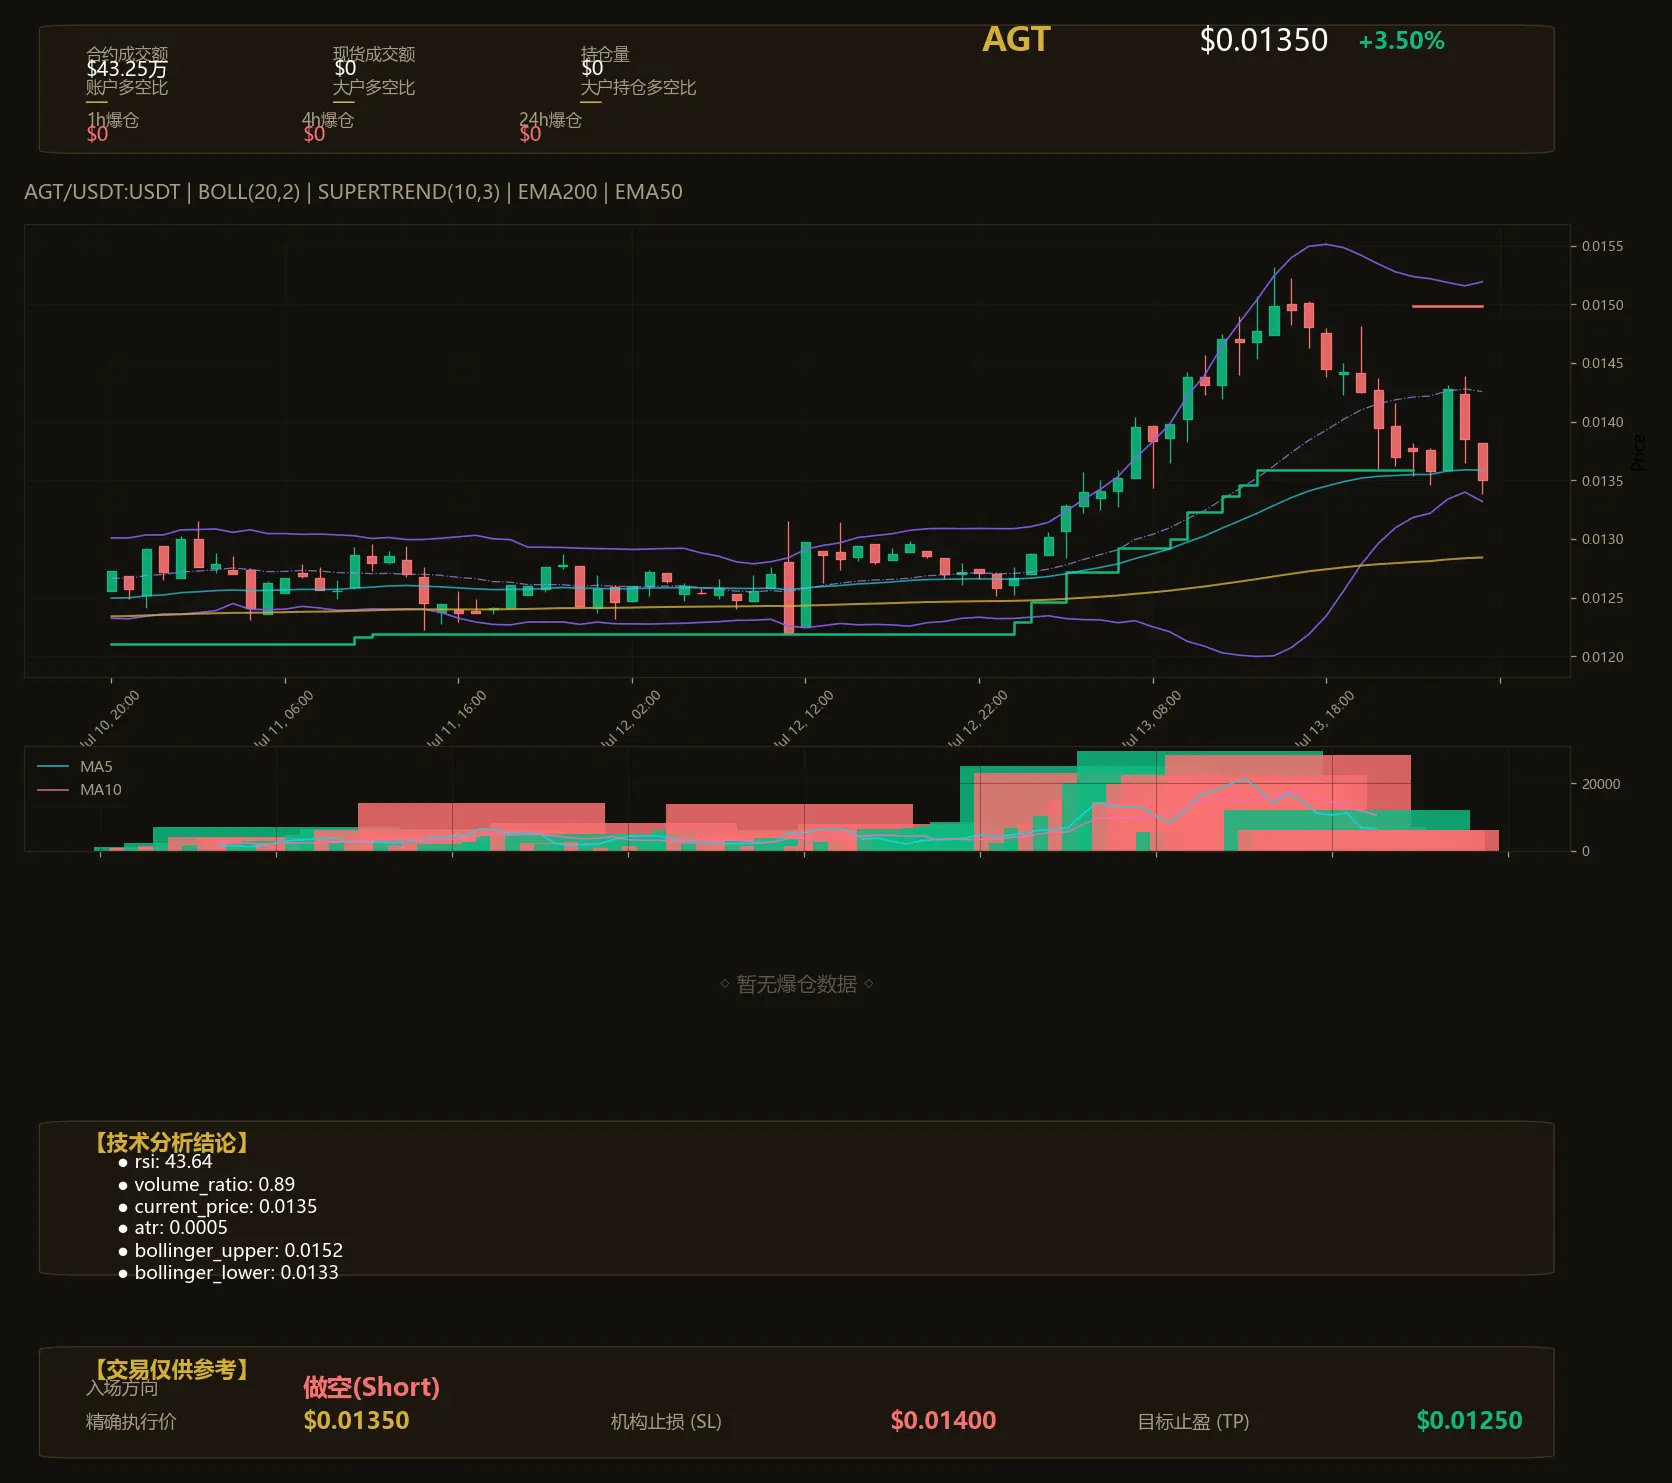This screenshot has width=1672, height=1483.
Task: Click the 大户持仓多空比 label
Action: (638, 87)
